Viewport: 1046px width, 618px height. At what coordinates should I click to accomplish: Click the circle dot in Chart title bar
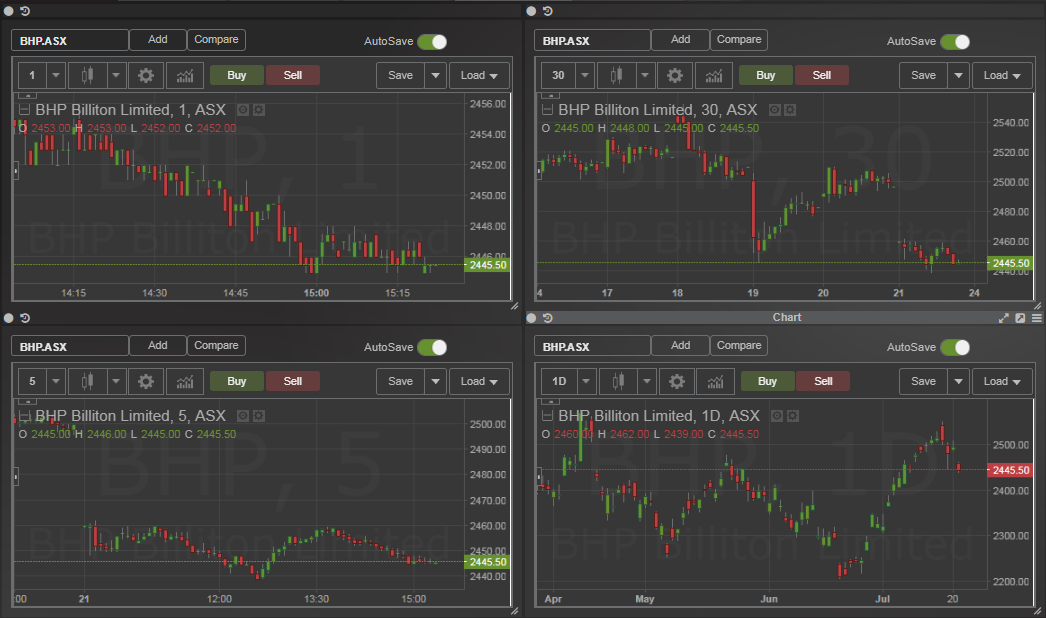[531, 318]
